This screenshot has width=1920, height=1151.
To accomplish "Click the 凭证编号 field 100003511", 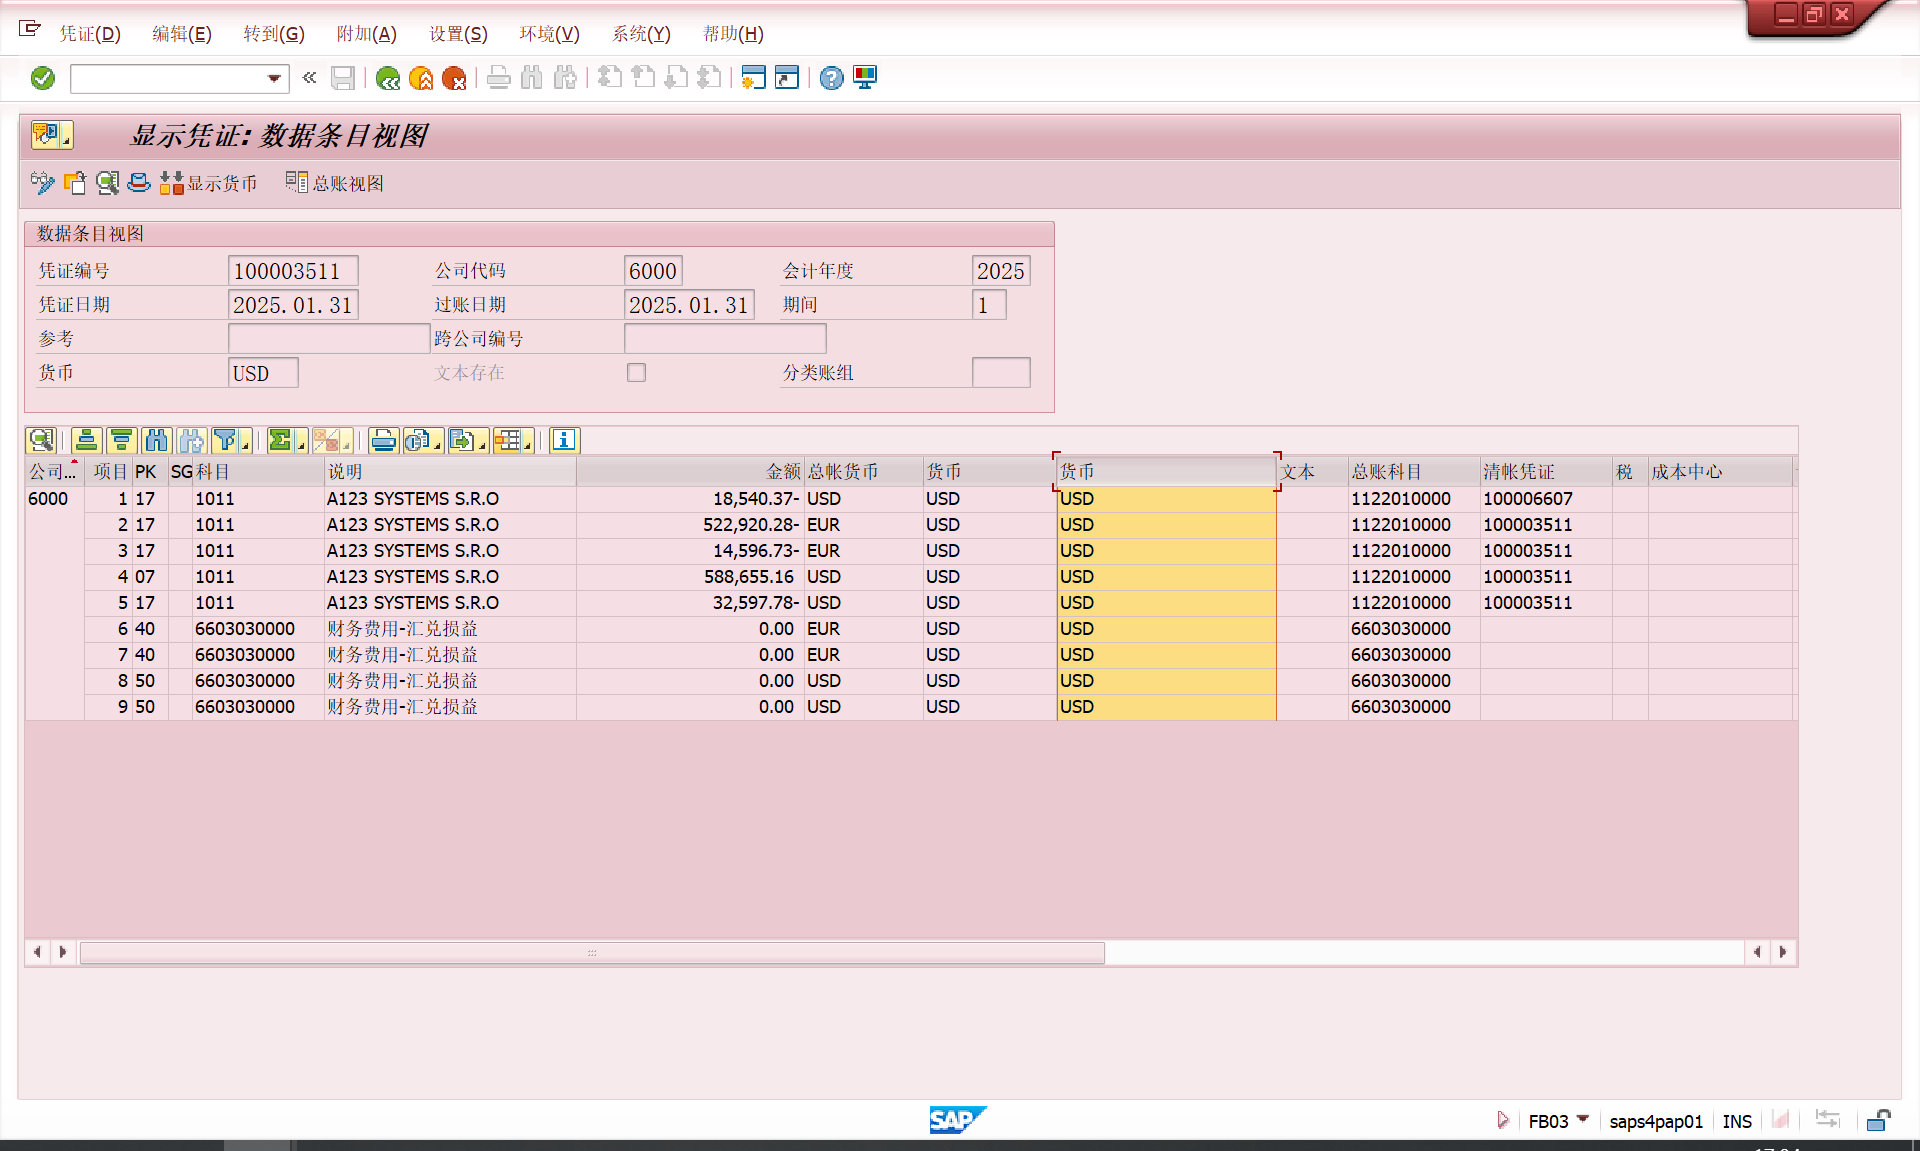I will pyautogui.click(x=293, y=271).
